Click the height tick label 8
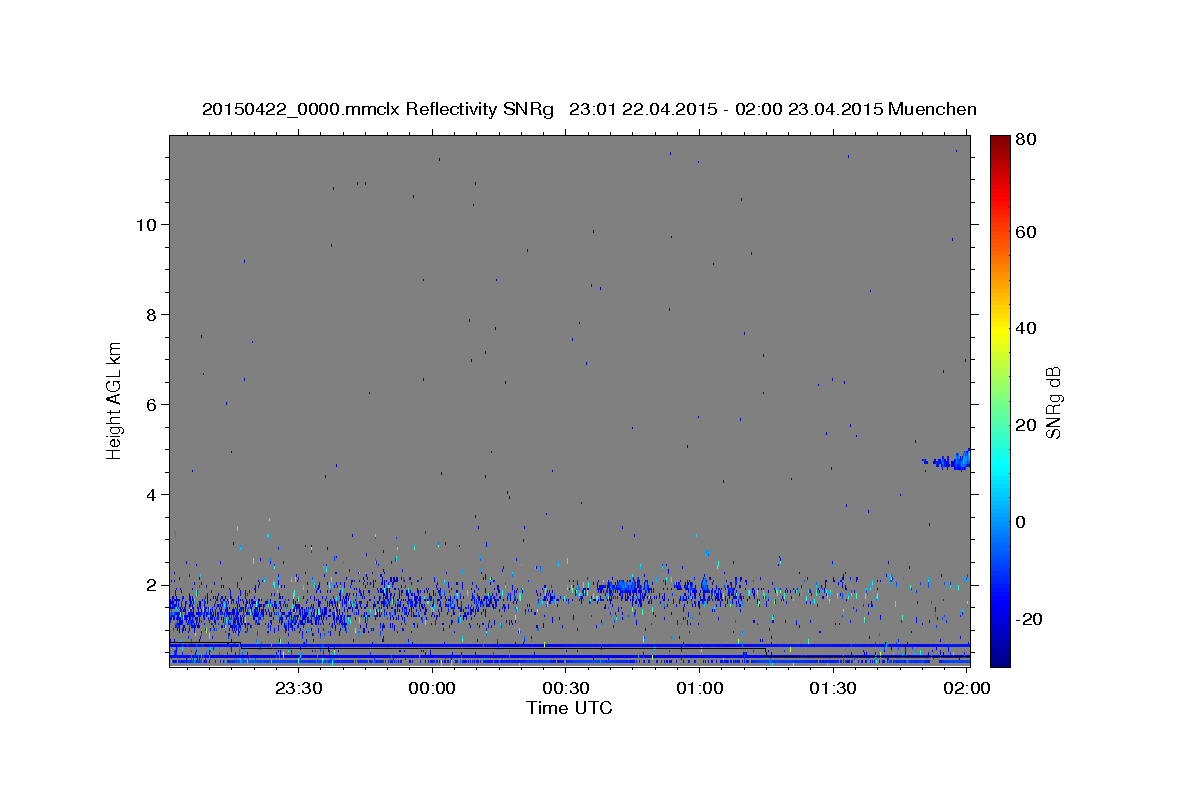The width and height of the screenshot is (1200, 800). pyautogui.click(x=151, y=315)
